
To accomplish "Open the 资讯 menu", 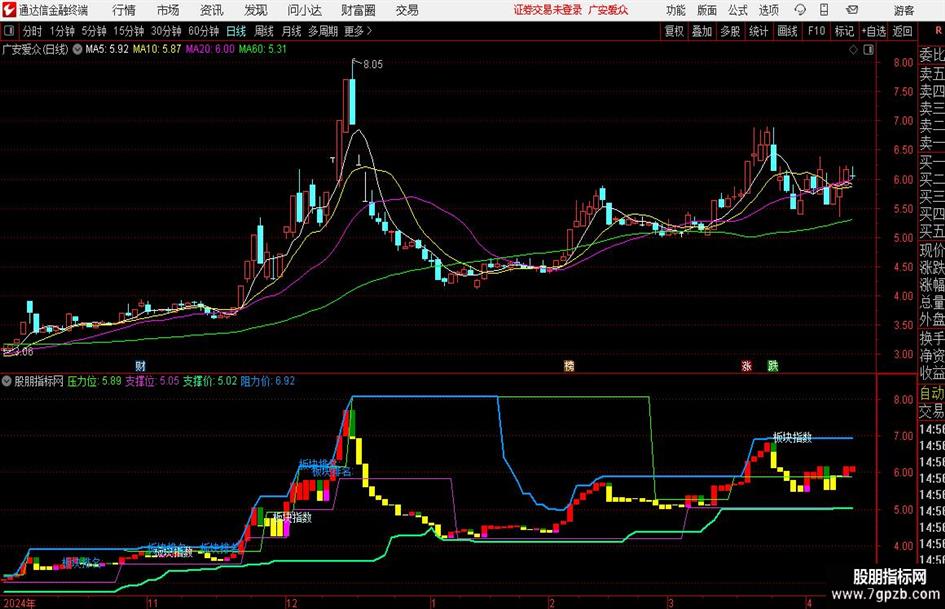I will 212,10.
